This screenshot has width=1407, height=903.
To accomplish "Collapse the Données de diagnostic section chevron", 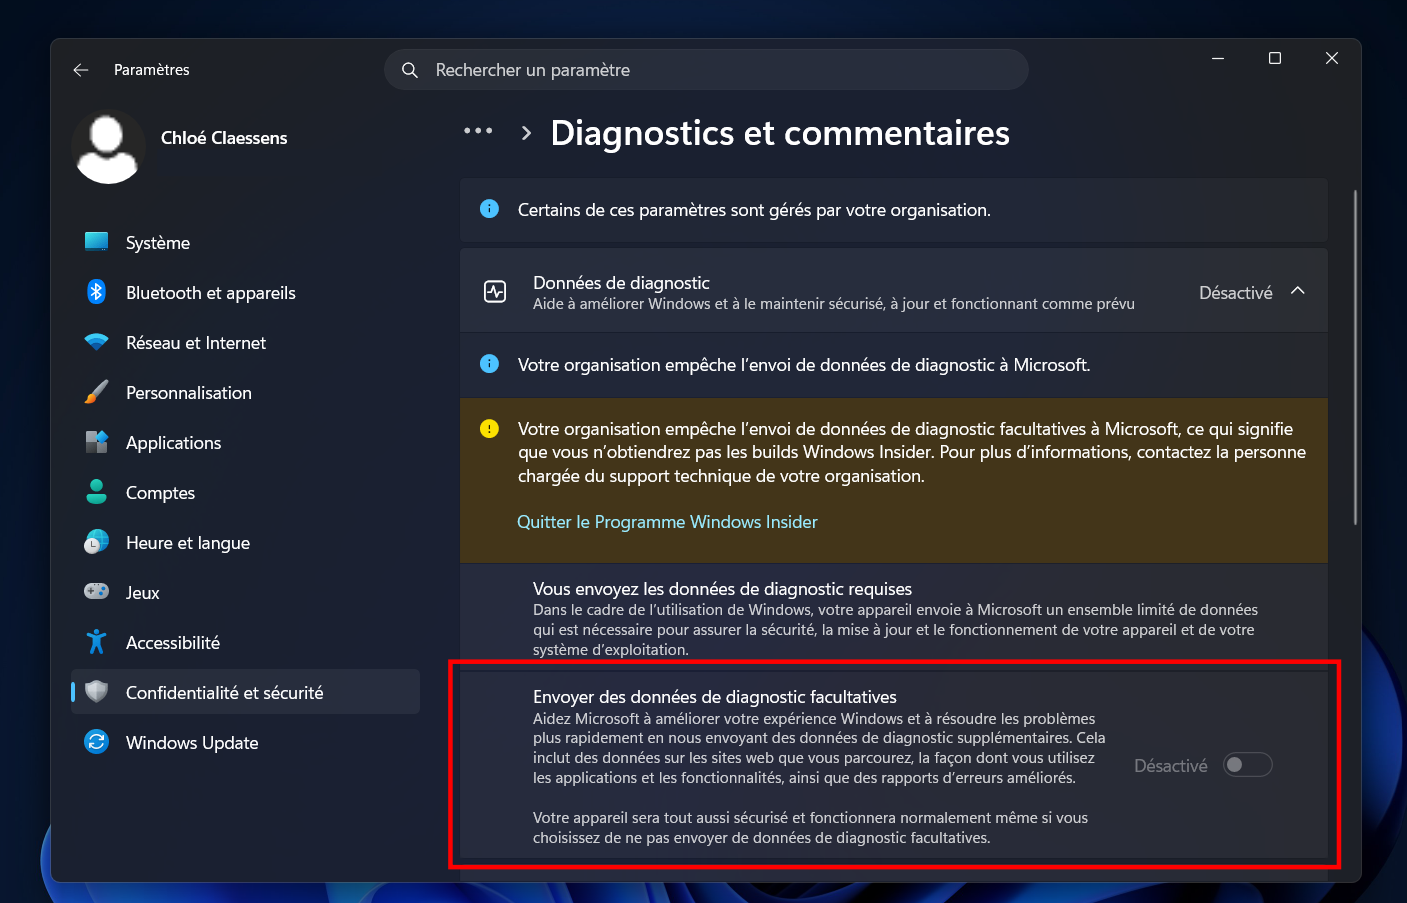I will [1298, 291].
